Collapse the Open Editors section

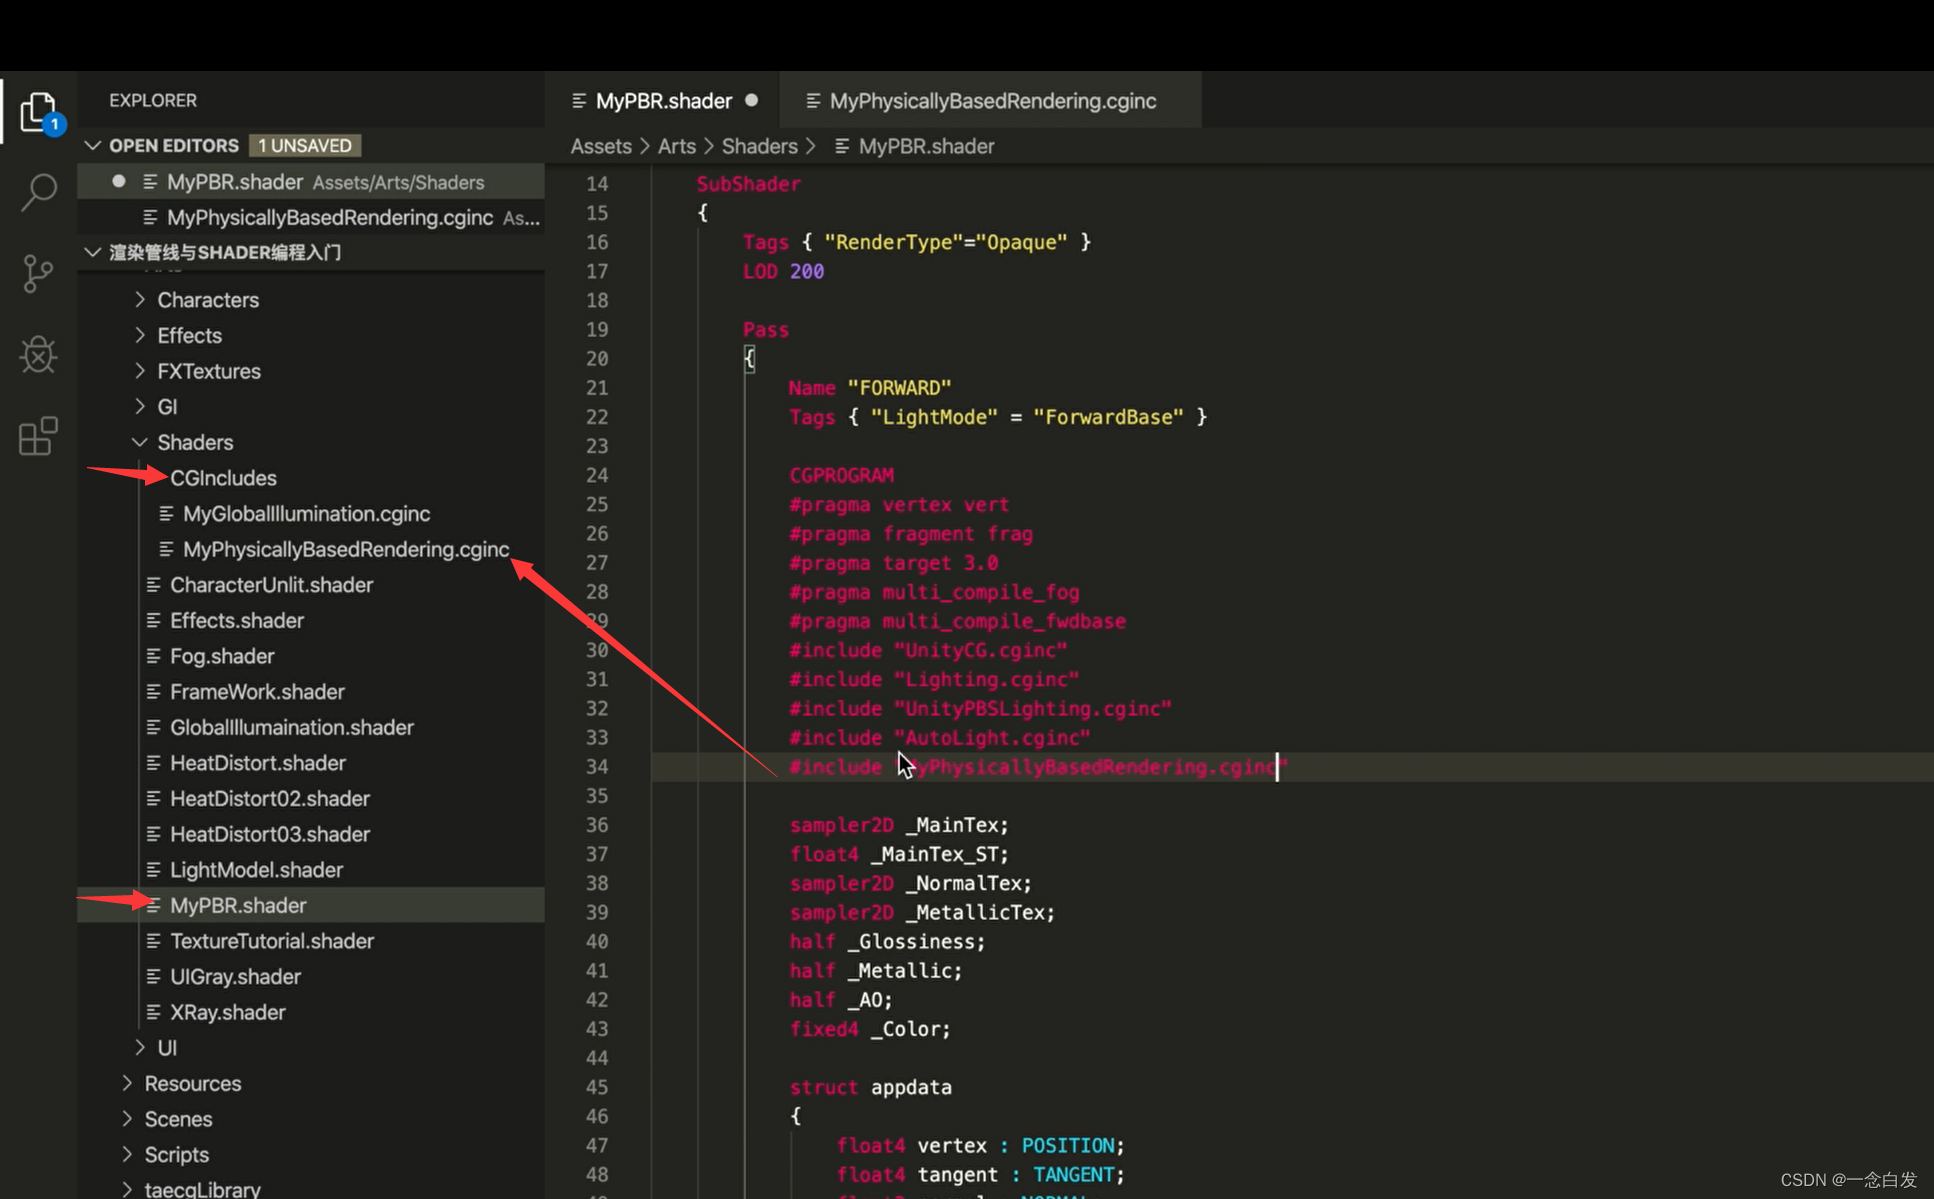(x=93, y=145)
